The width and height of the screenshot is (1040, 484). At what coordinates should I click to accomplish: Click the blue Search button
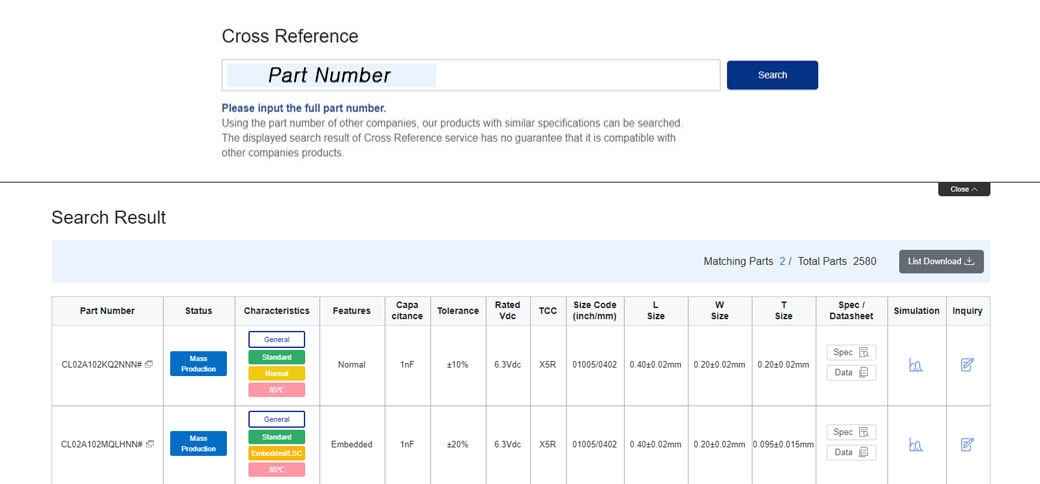(x=772, y=75)
